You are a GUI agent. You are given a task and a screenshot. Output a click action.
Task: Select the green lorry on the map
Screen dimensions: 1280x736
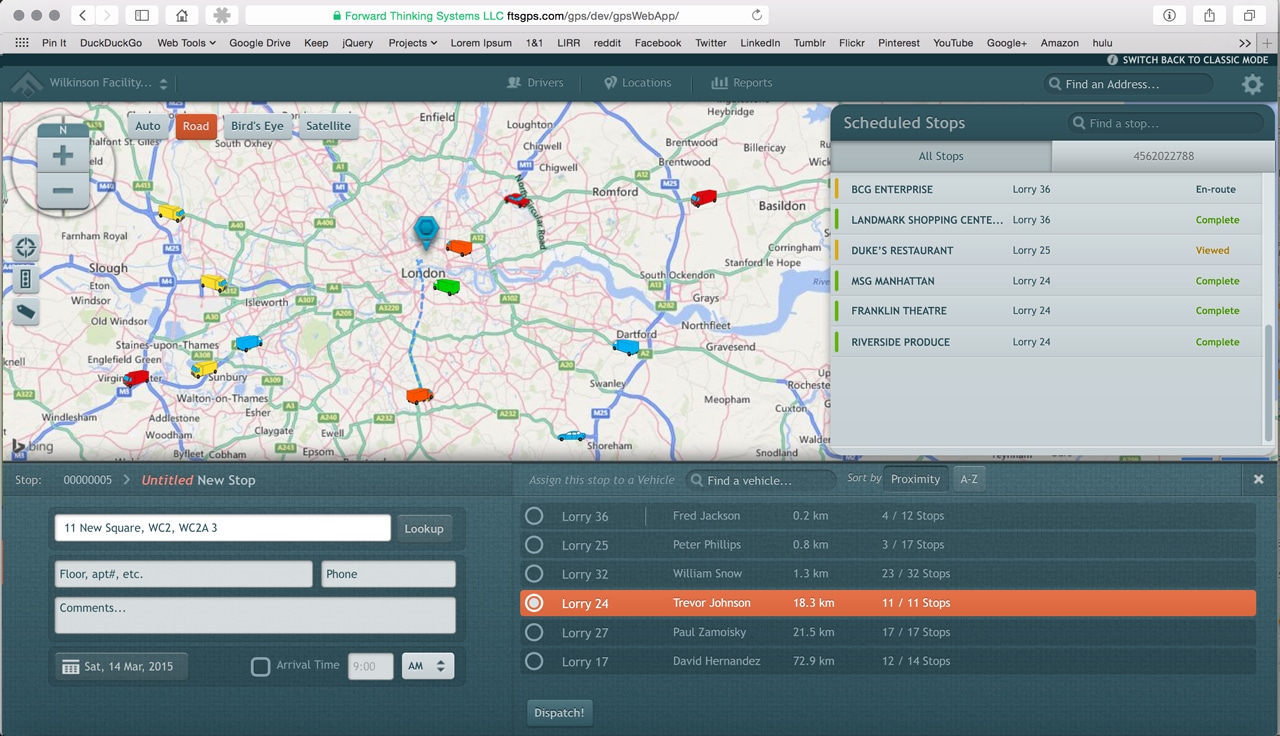pyautogui.click(x=446, y=286)
